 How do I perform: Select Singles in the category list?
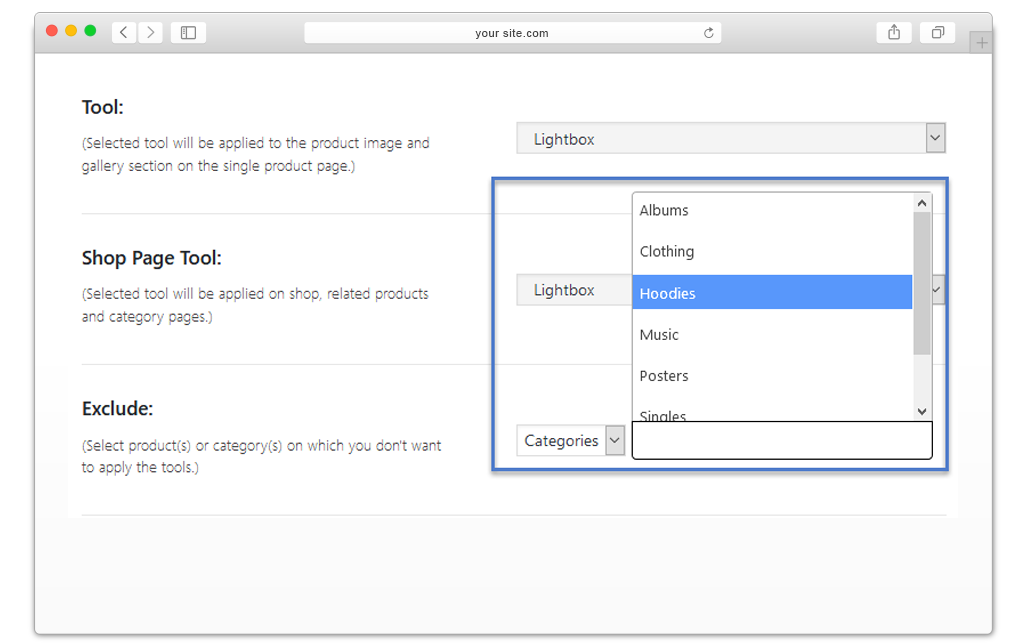[772, 414]
